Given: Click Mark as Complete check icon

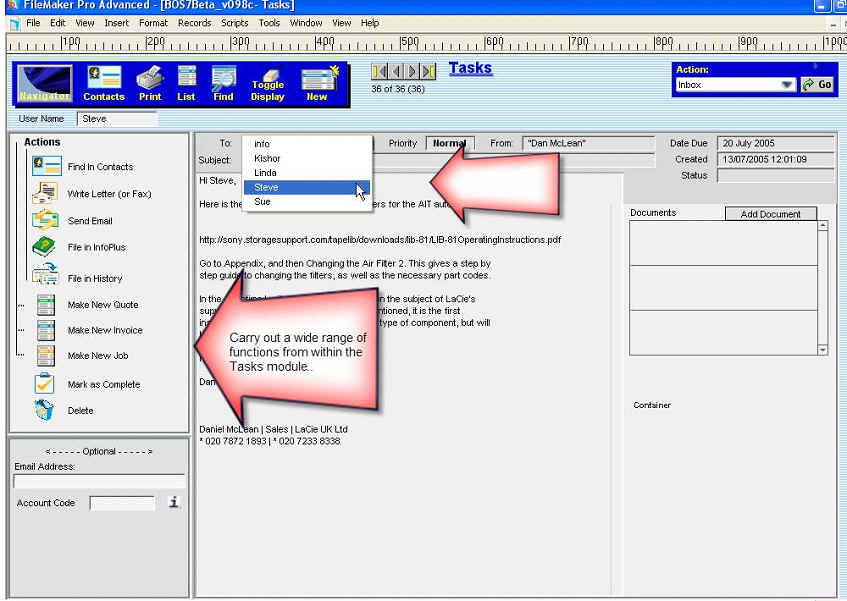Looking at the screenshot, I should tap(44, 383).
